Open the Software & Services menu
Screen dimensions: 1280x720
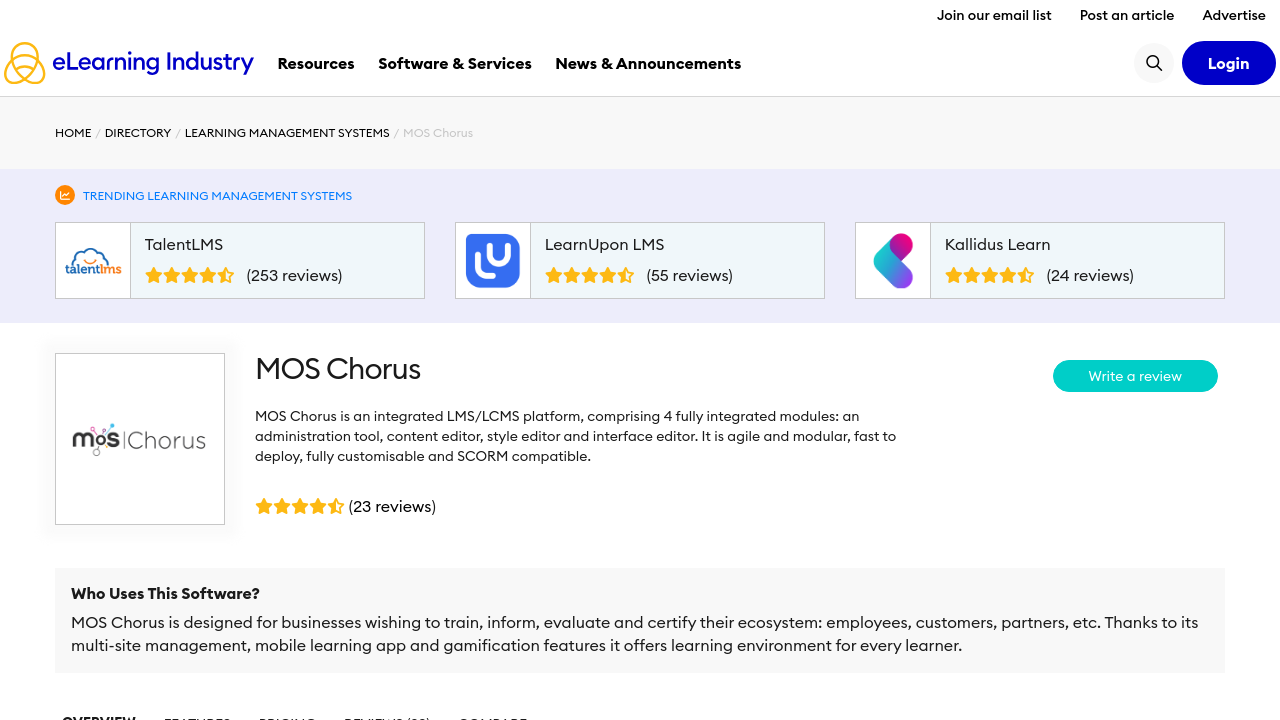455,63
